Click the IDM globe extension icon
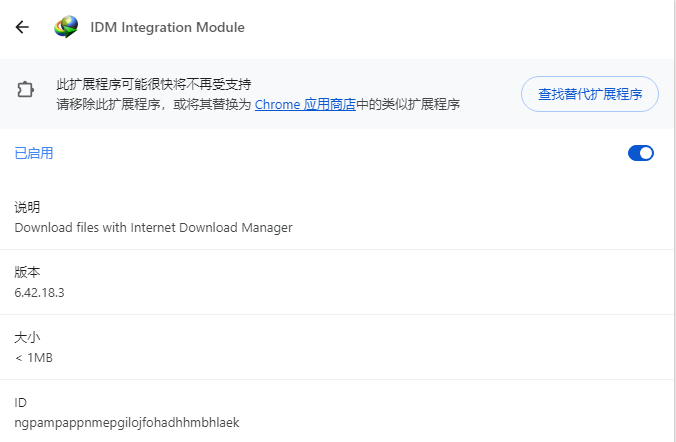The width and height of the screenshot is (676, 442). 66,27
